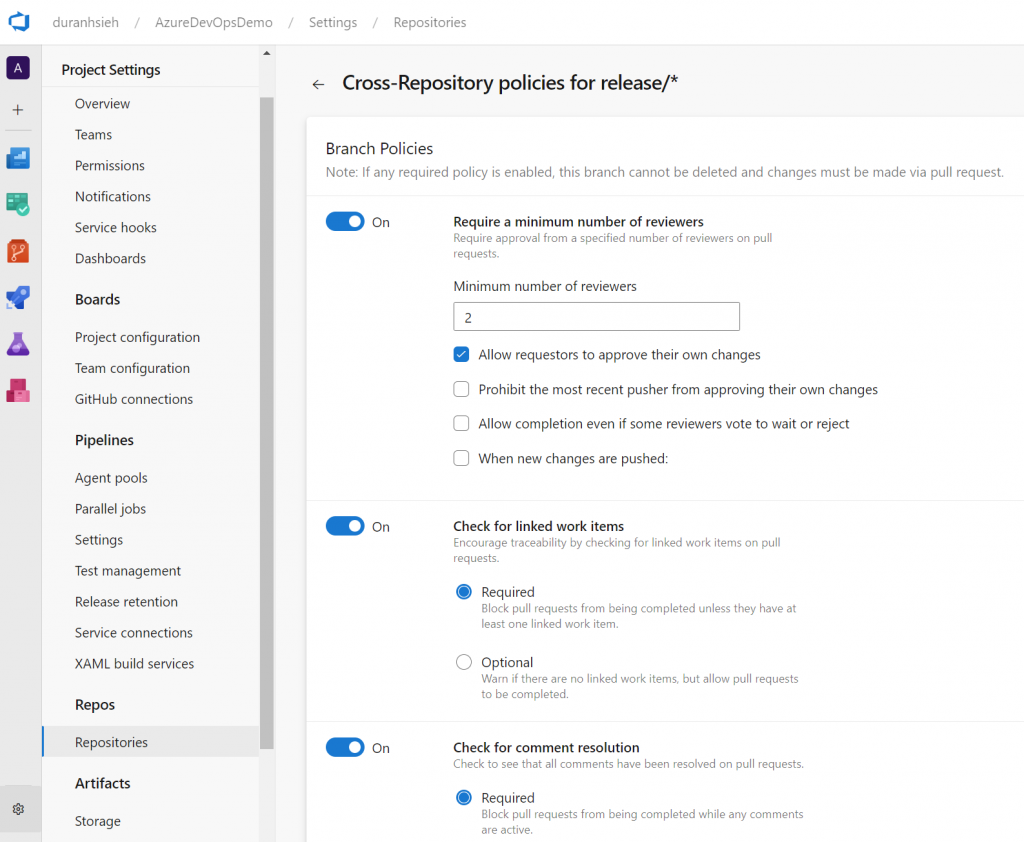The width and height of the screenshot is (1024, 842).
Task: Open Agent pools under Pipelines
Action: pos(111,478)
